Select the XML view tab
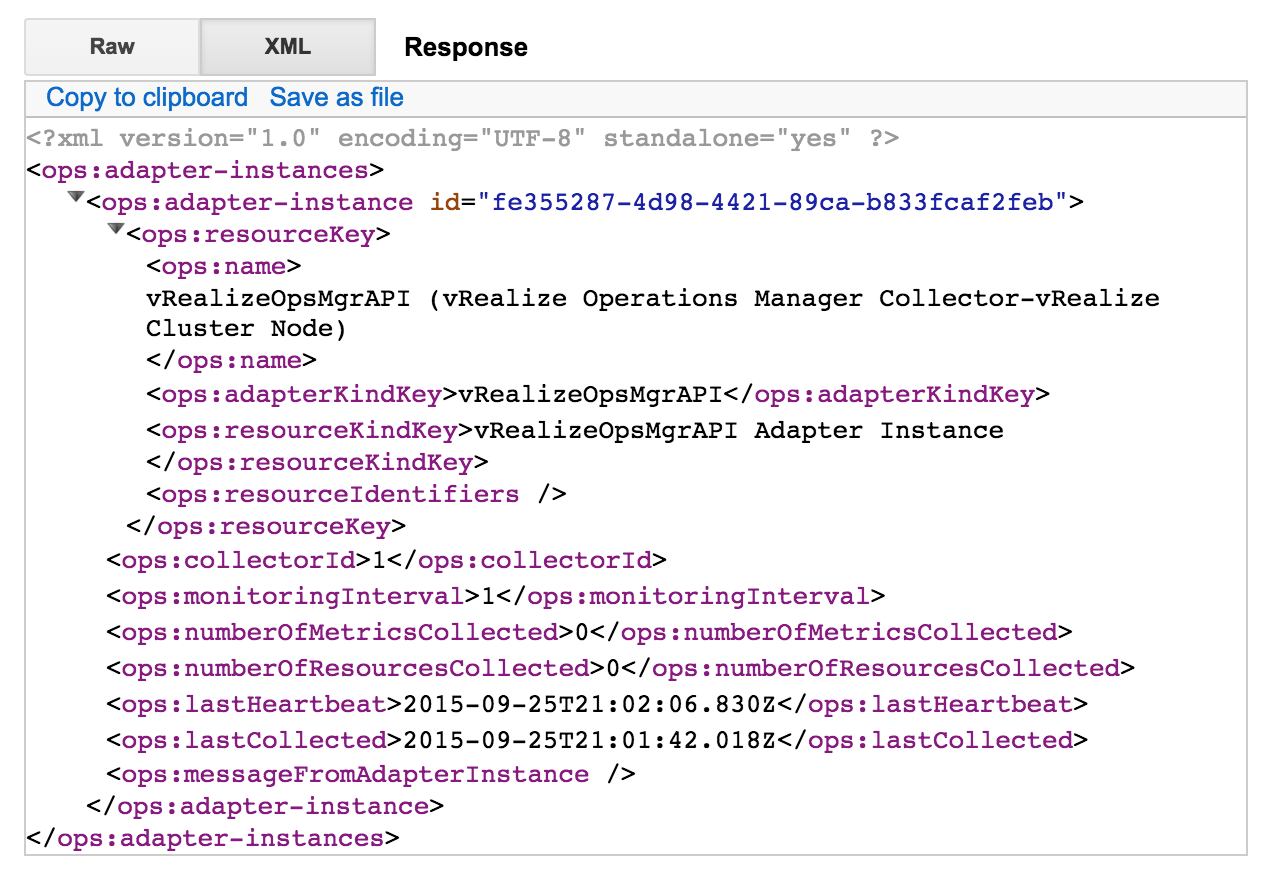Viewport: 1262px width, 882px height. 288,47
